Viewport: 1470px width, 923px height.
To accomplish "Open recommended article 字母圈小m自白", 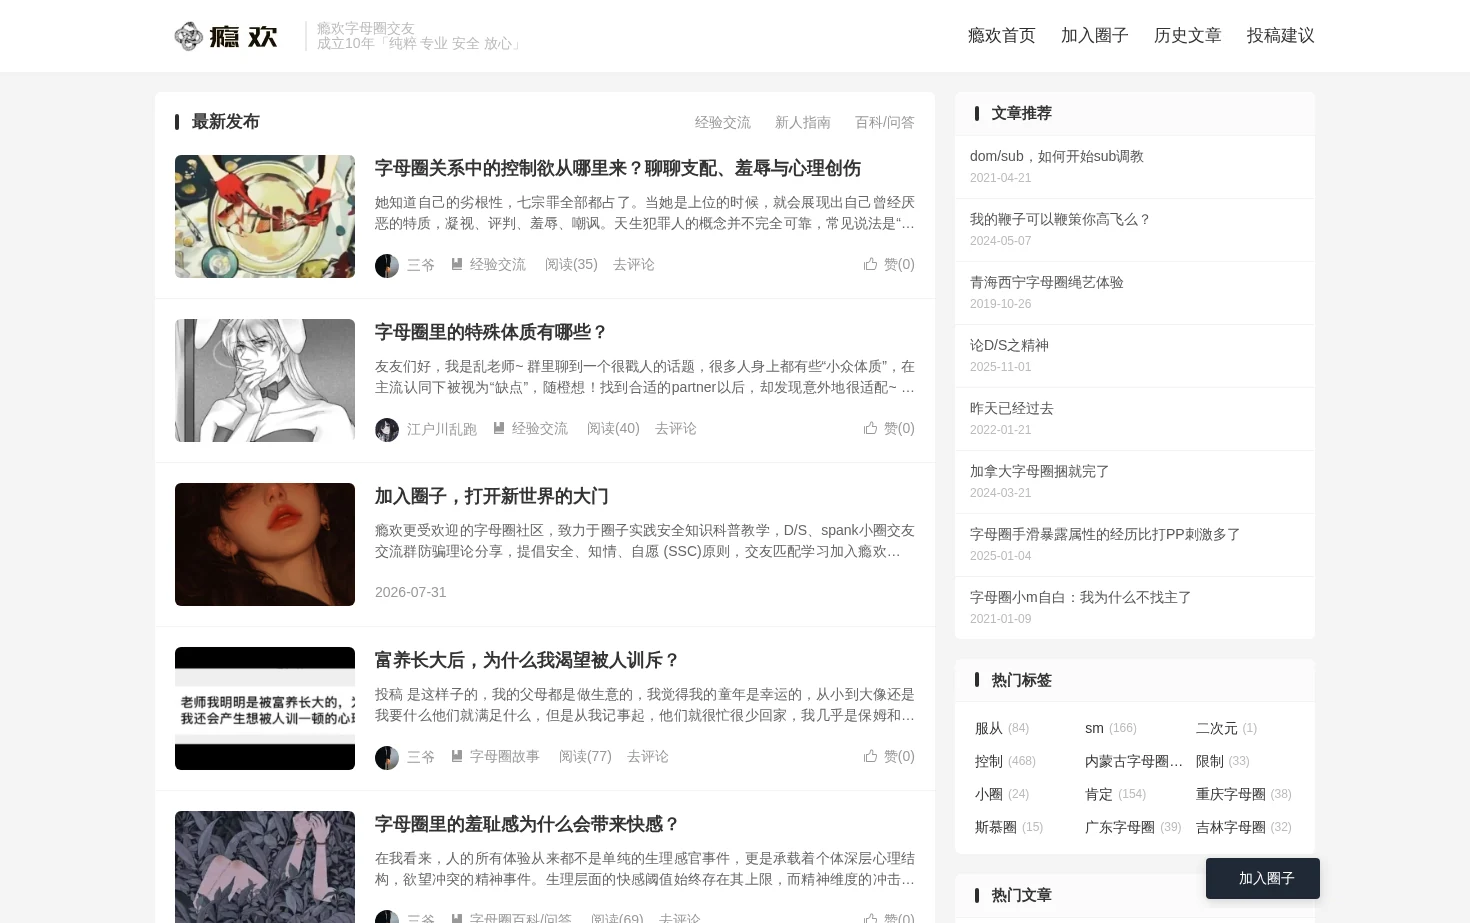I will 1080,597.
